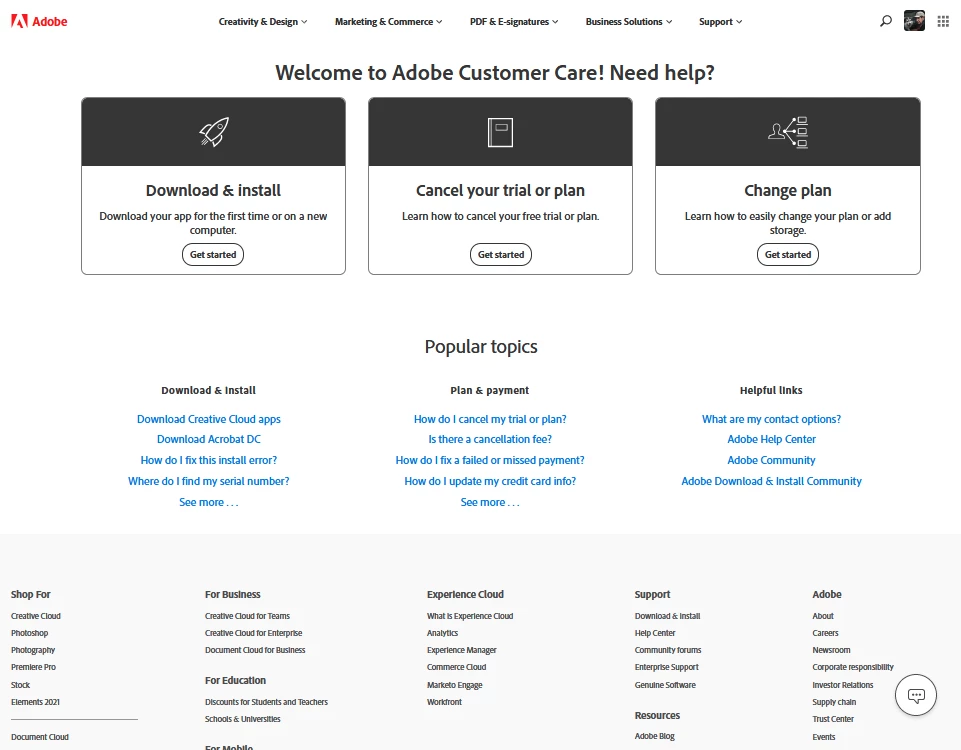Open How do I fix this install error
Screen dimensions: 961x750
tap(208, 460)
